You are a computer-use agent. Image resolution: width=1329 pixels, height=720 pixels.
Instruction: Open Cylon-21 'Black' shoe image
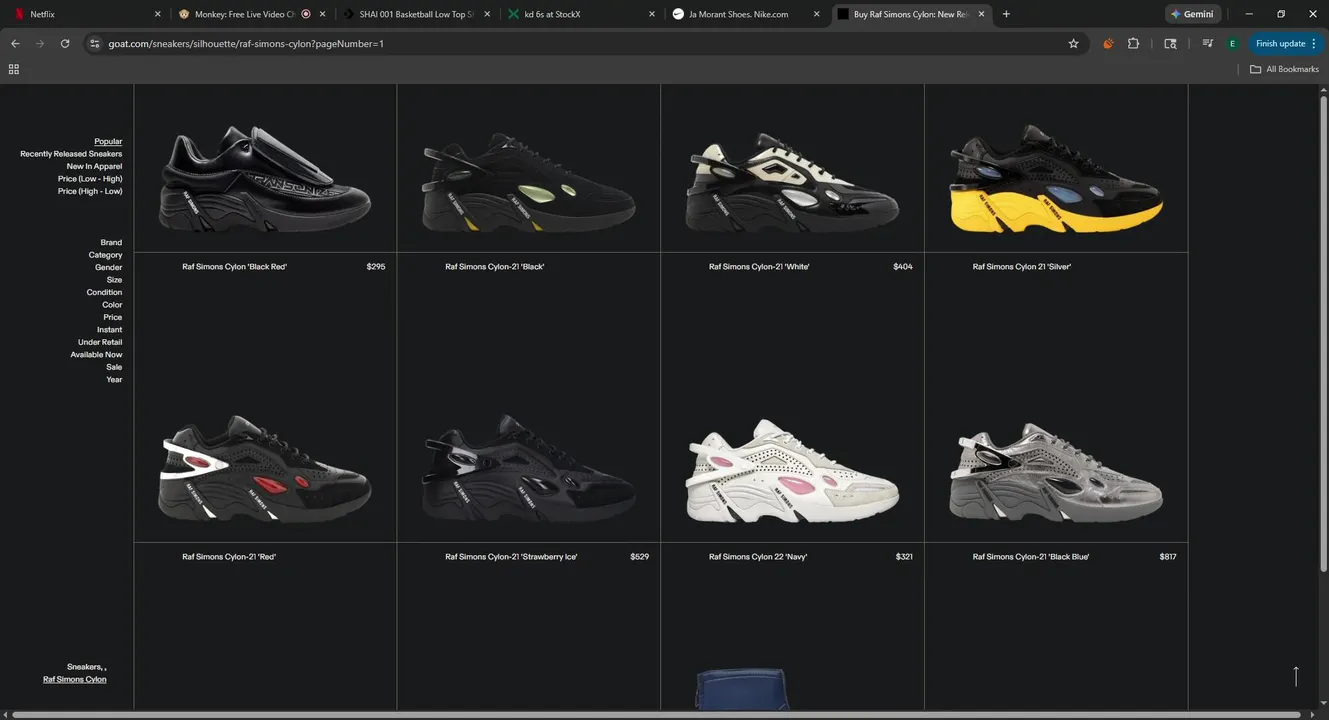pyautogui.click(x=528, y=182)
